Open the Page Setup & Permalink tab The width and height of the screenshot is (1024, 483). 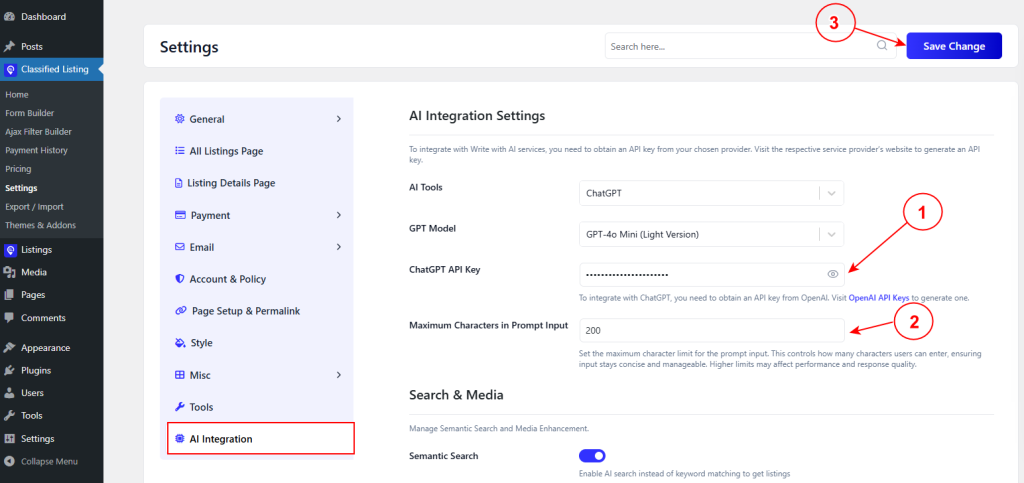point(257,311)
